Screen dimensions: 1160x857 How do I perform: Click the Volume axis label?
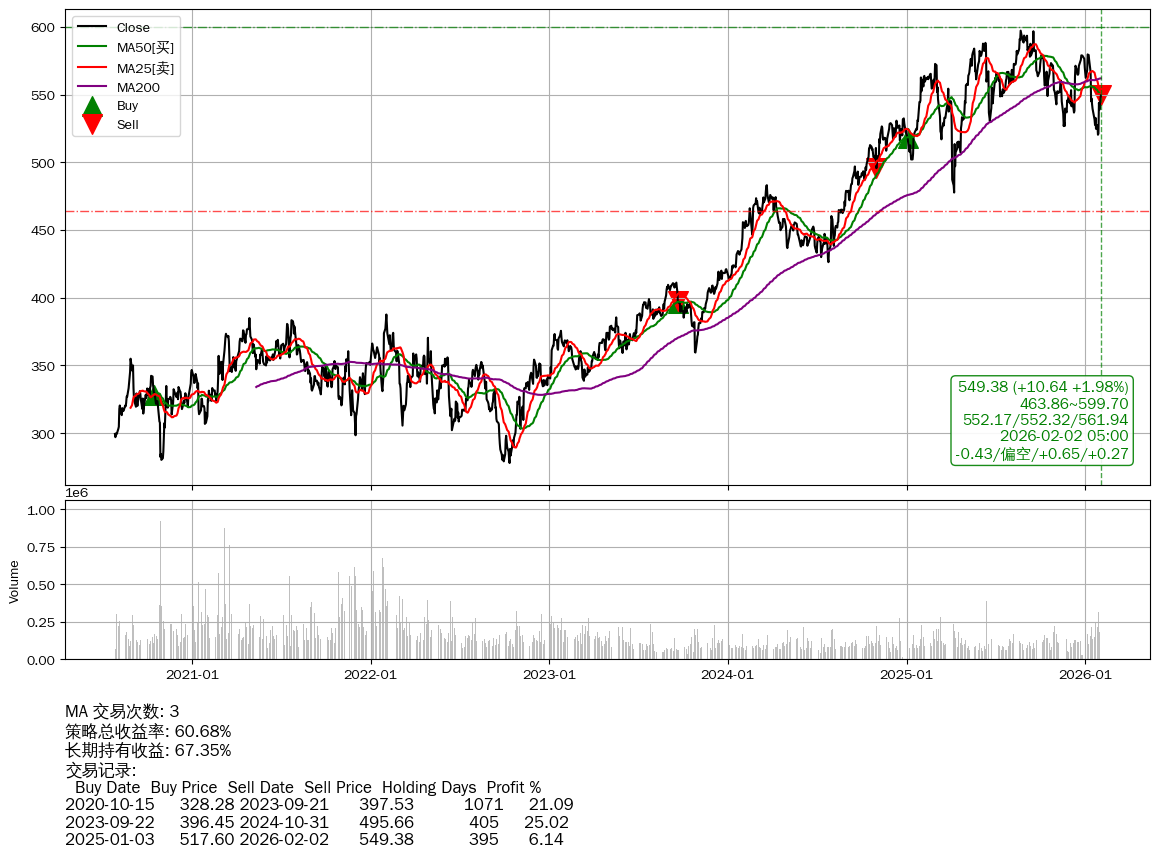pos(14,582)
